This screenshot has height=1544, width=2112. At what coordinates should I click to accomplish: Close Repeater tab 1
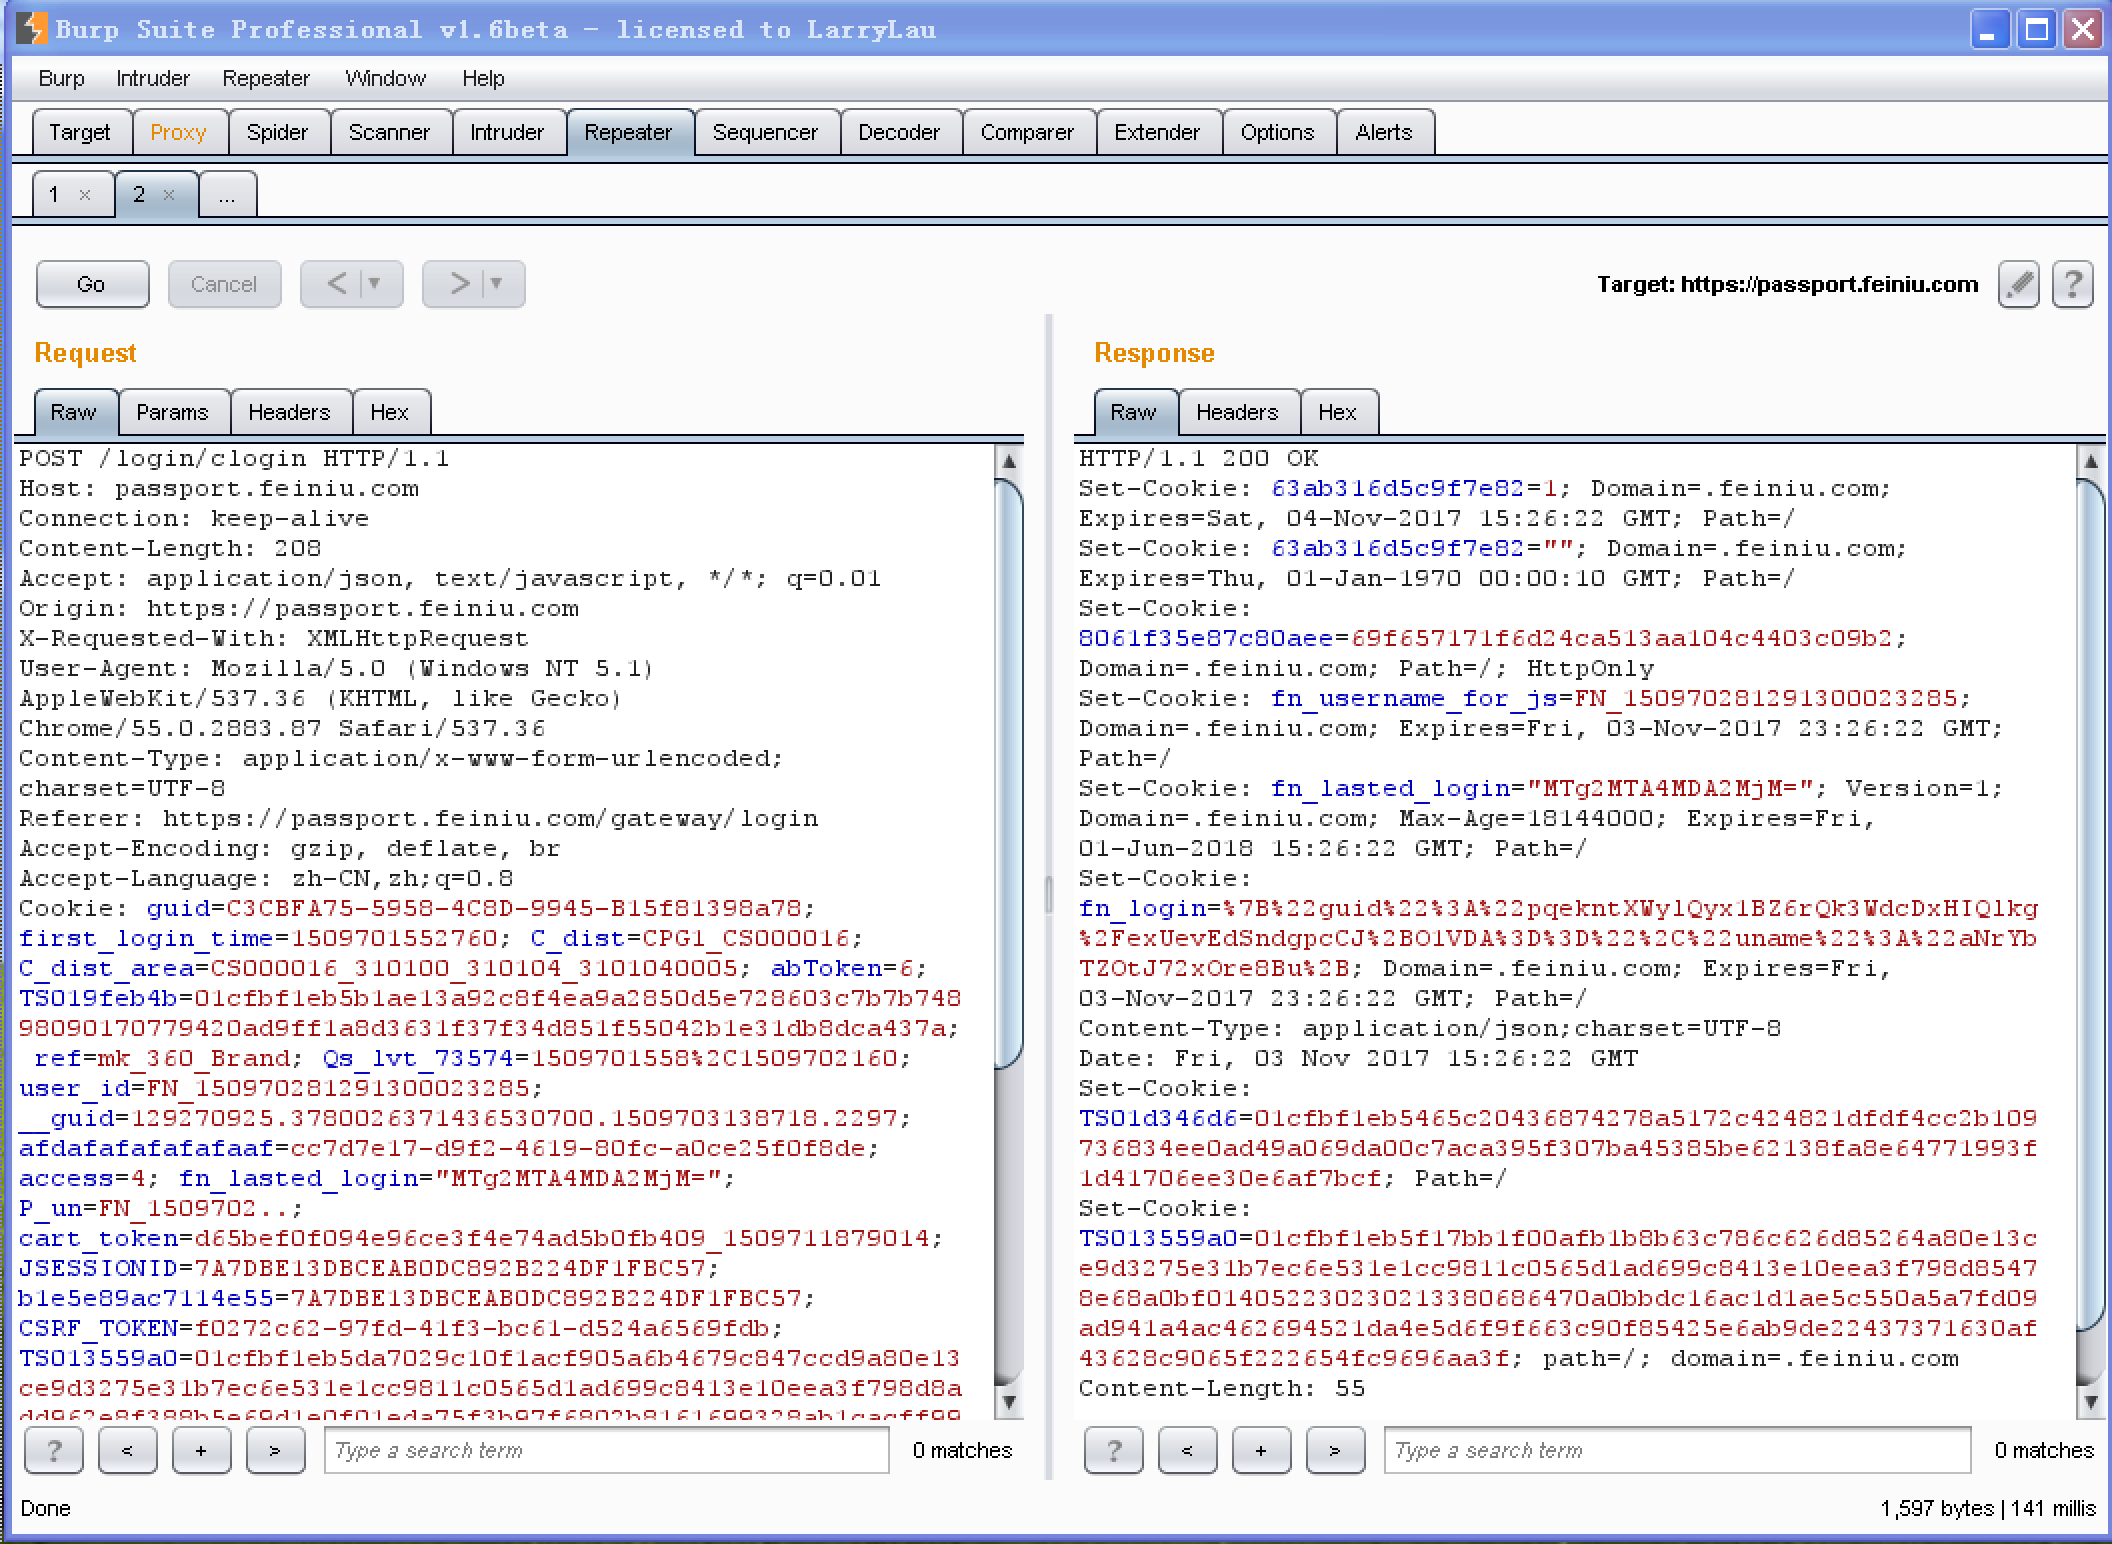85,195
